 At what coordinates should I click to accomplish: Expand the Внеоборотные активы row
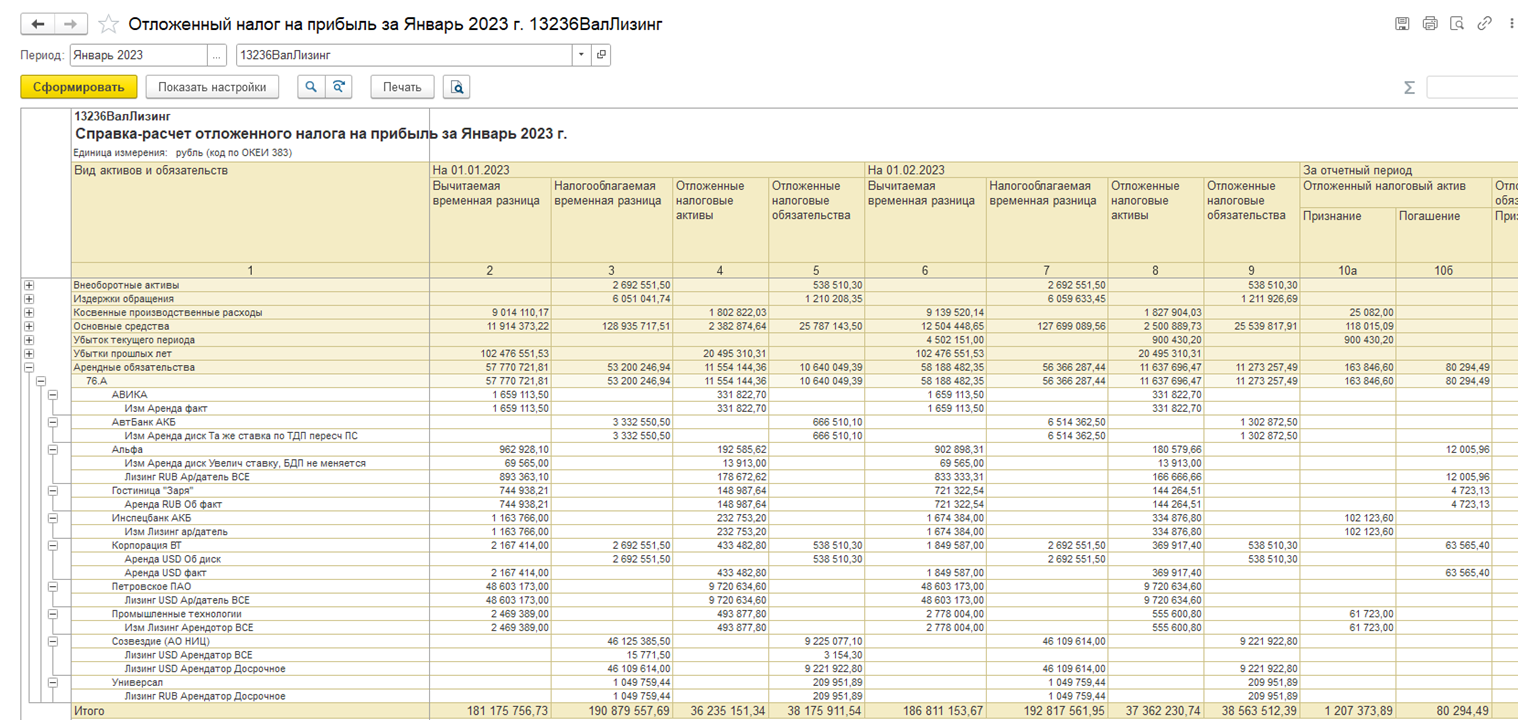(x=29, y=285)
